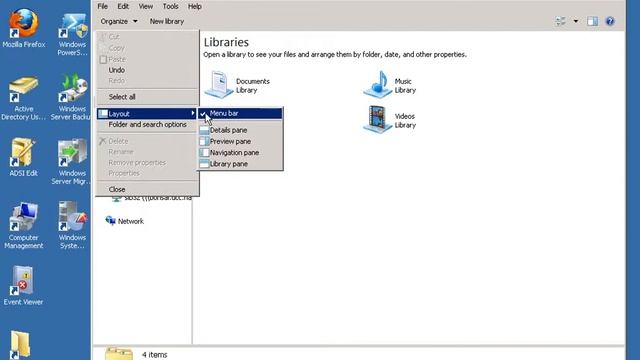Open the view options dropdown arrow
Screen dimensions: 640x360
(576, 21)
